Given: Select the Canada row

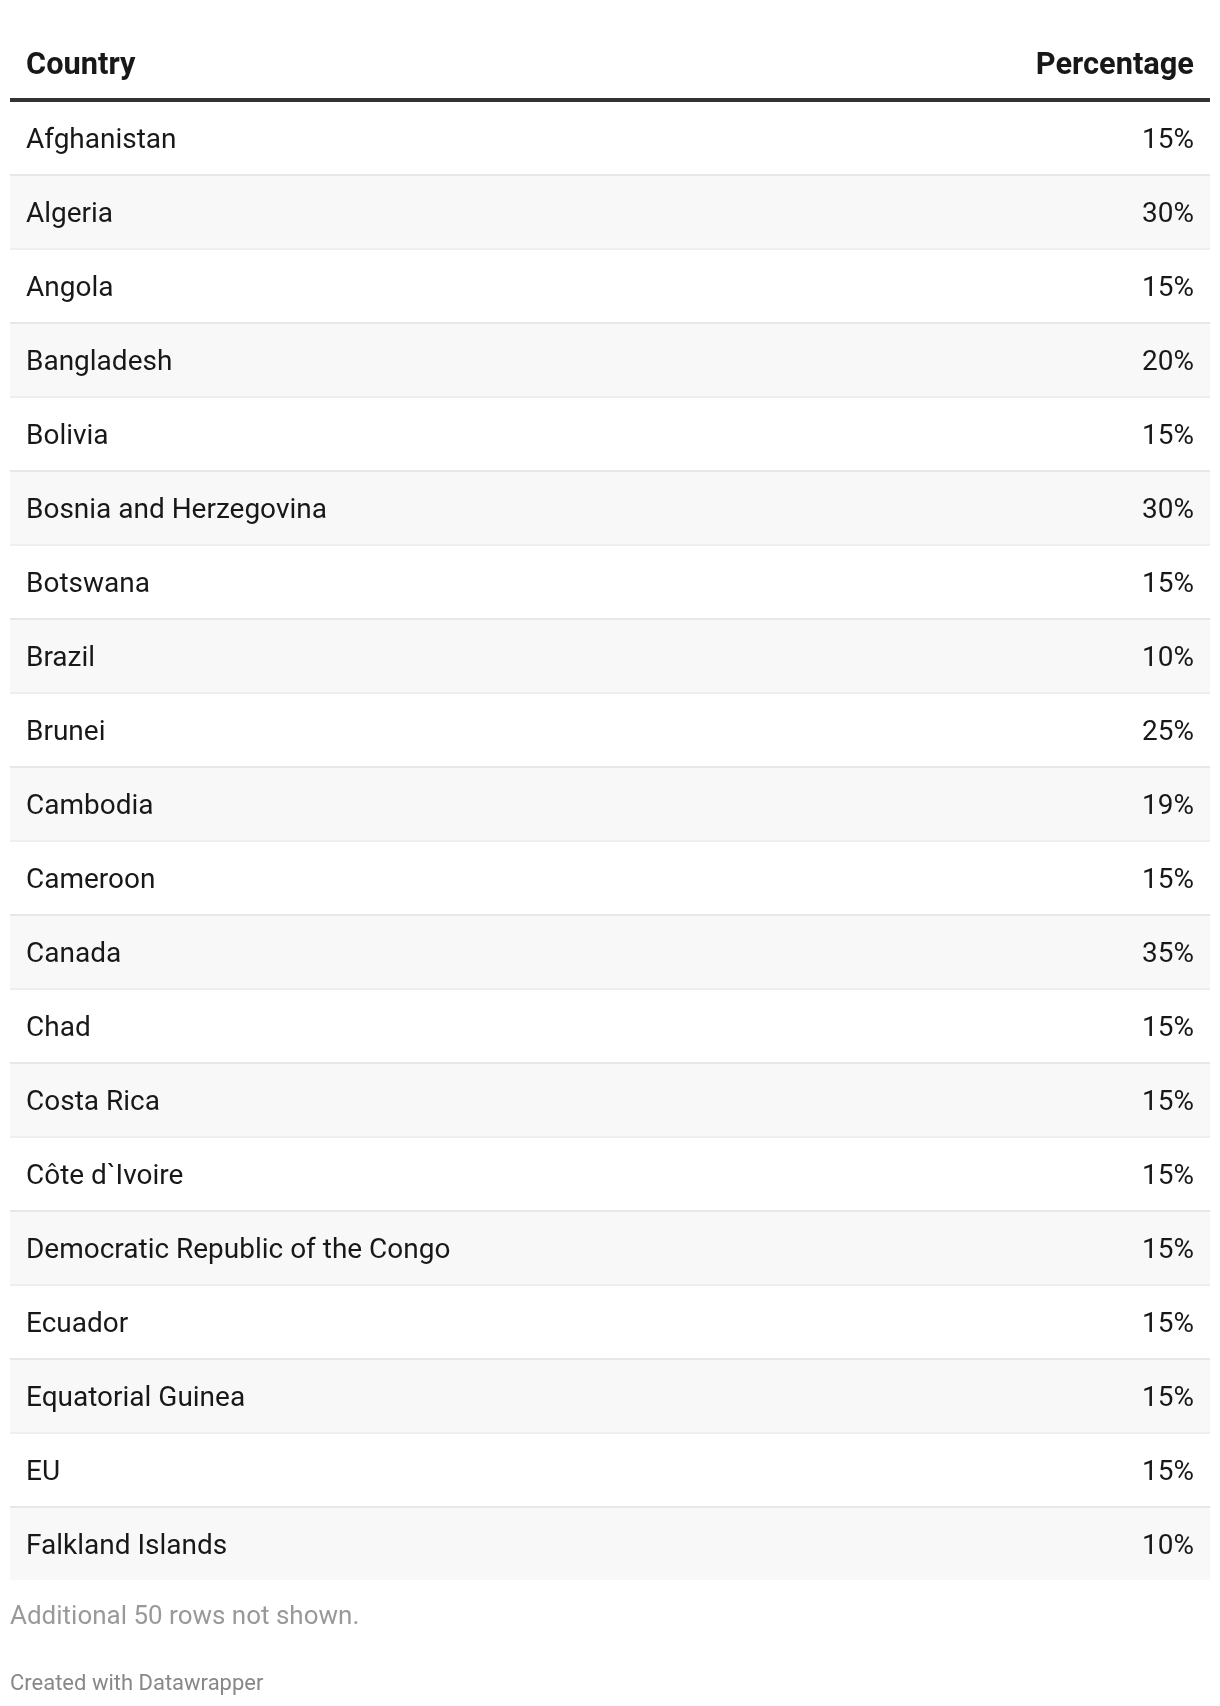Looking at the screenshot, I should click(610, 953).
